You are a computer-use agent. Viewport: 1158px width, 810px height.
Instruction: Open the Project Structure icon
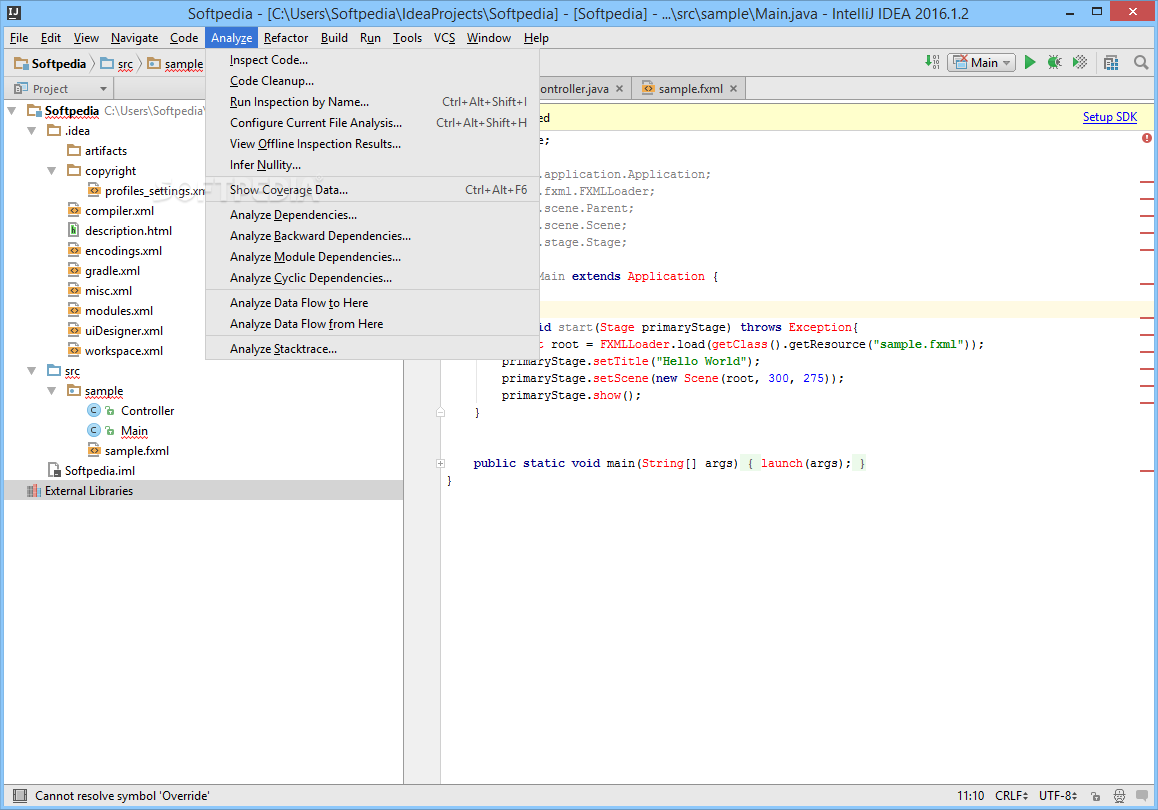pyautogui.click(x=1111, y=63)
